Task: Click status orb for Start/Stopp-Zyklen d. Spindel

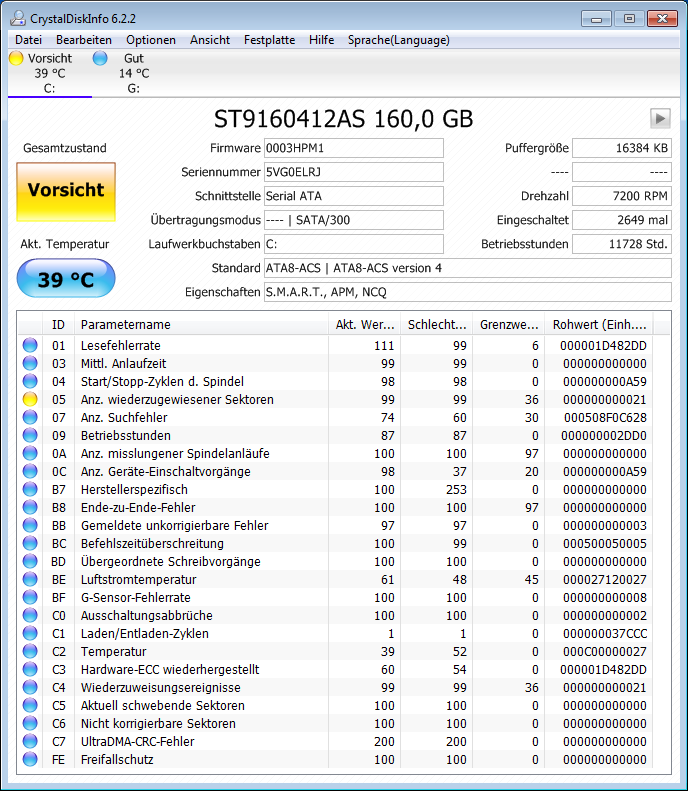Action: tap(30, 381)
